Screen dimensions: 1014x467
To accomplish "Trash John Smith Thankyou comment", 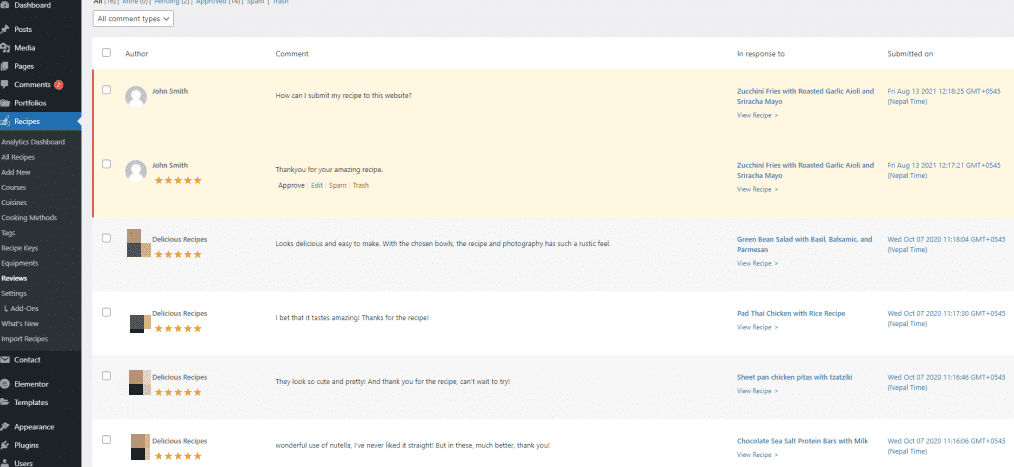I will 361,186.
